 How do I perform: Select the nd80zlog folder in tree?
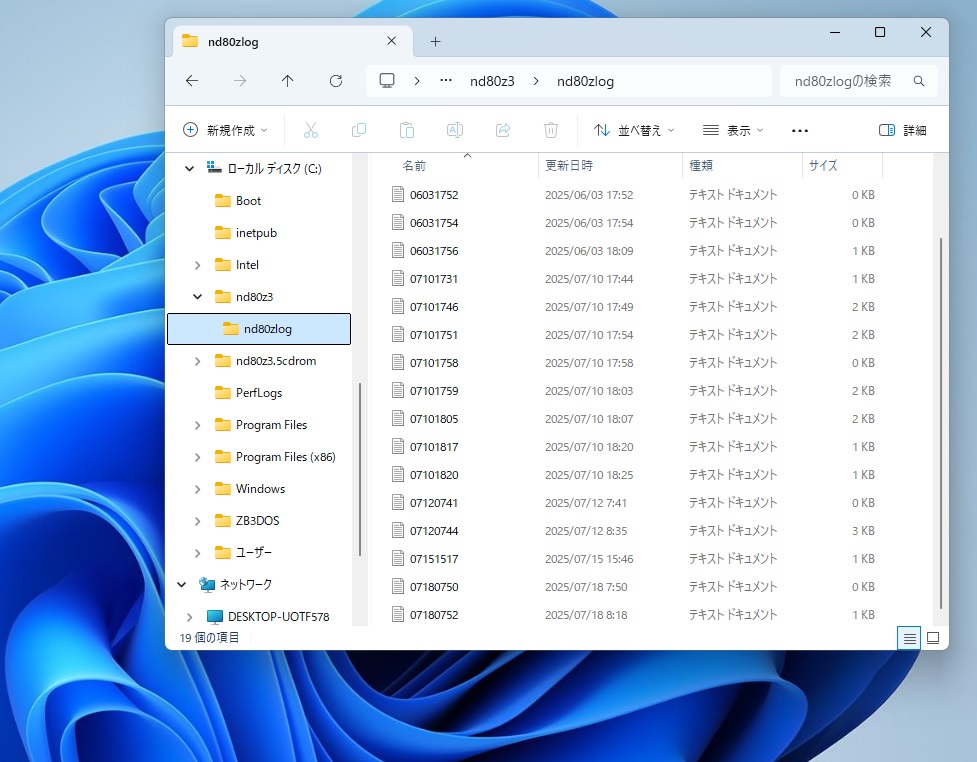(259, 329)
